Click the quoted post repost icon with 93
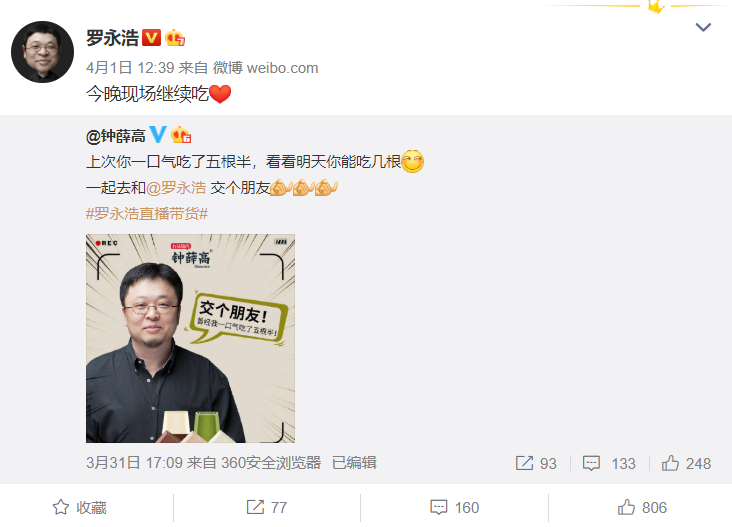Image resolution: width=732 pixels, height=527 pixels. 536,464
